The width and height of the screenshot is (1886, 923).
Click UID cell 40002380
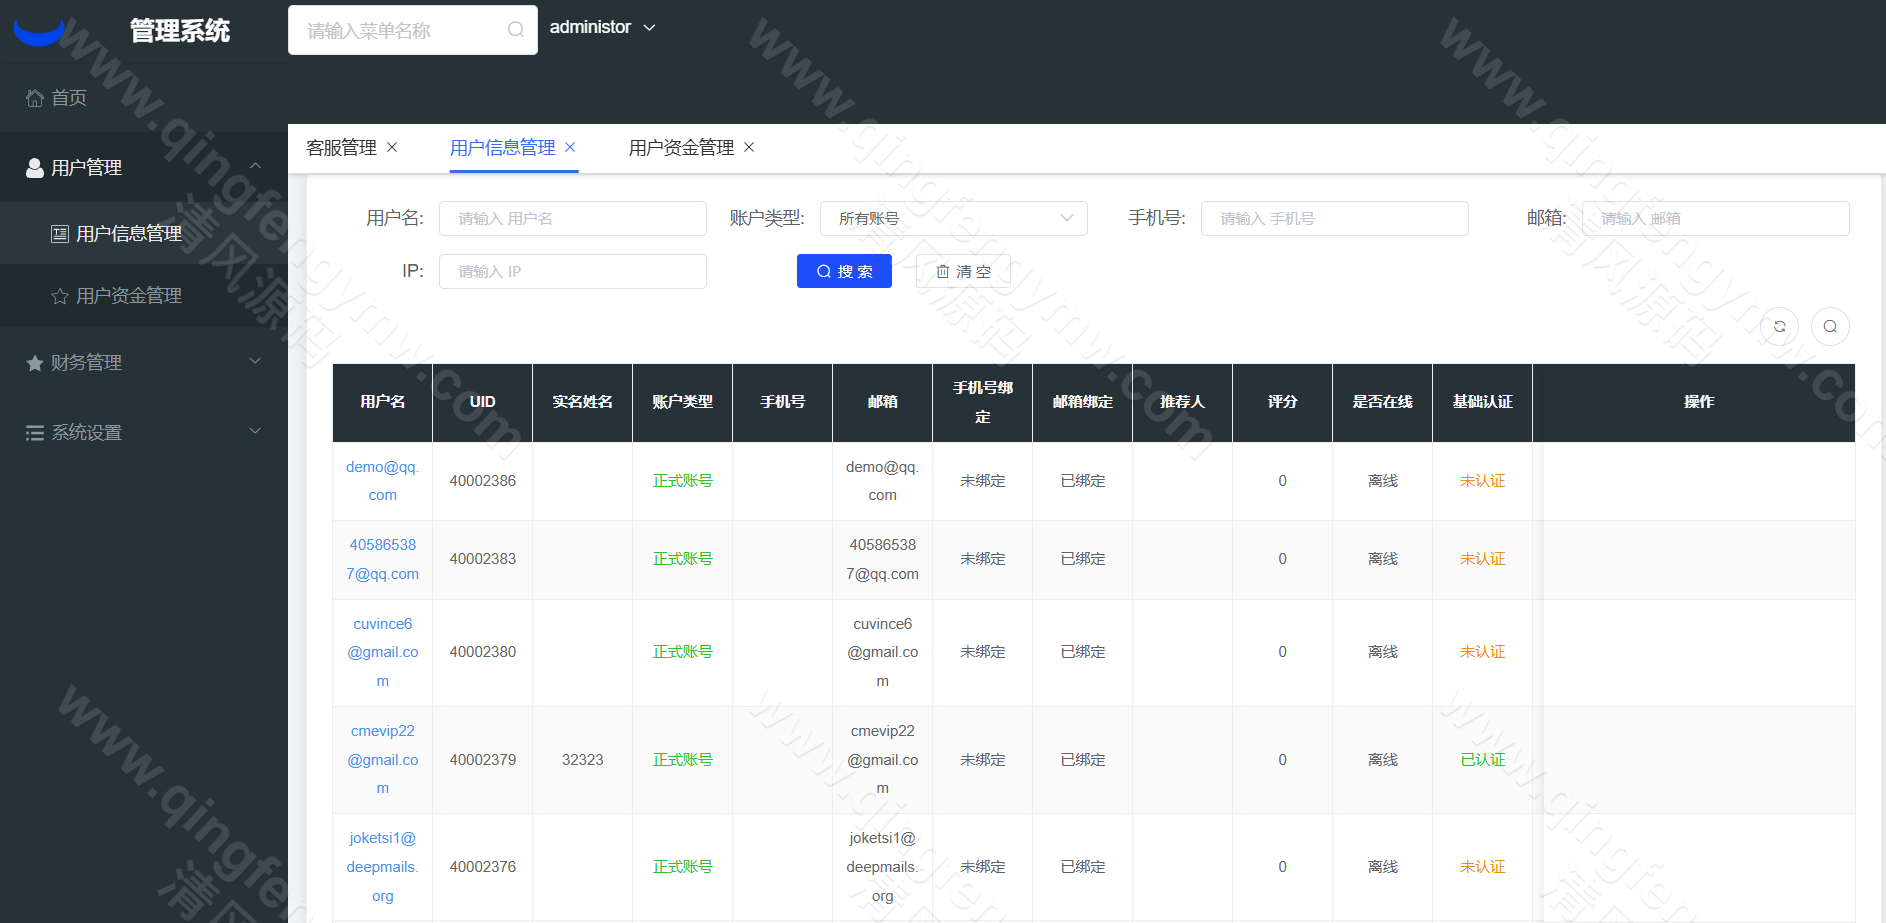483,652
